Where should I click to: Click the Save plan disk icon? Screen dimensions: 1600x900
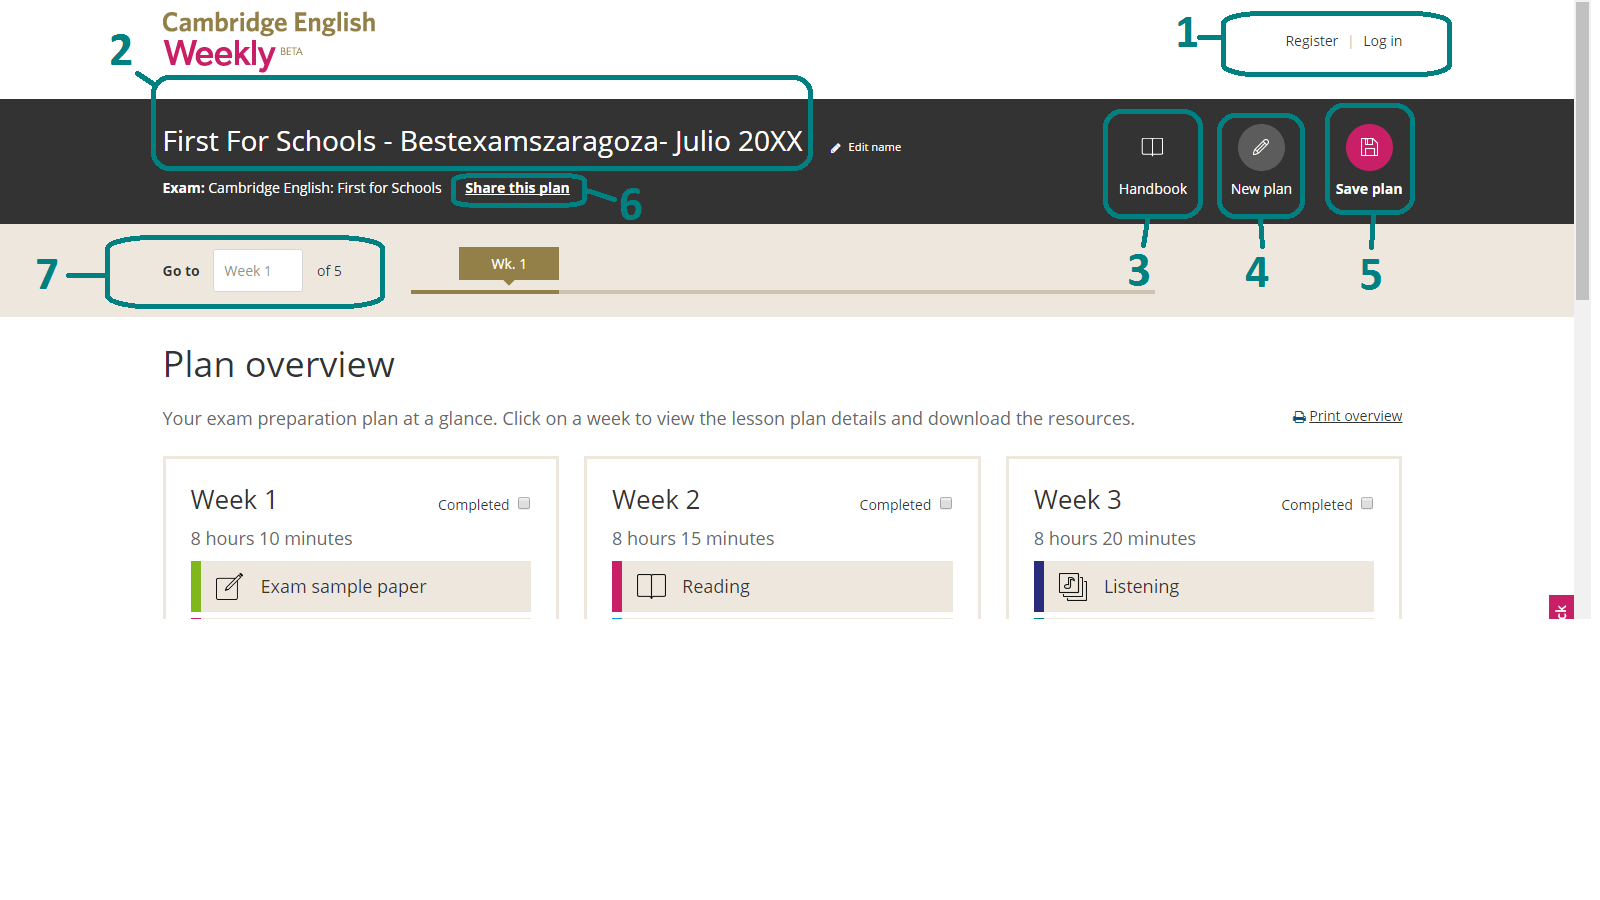[1369, 147]
